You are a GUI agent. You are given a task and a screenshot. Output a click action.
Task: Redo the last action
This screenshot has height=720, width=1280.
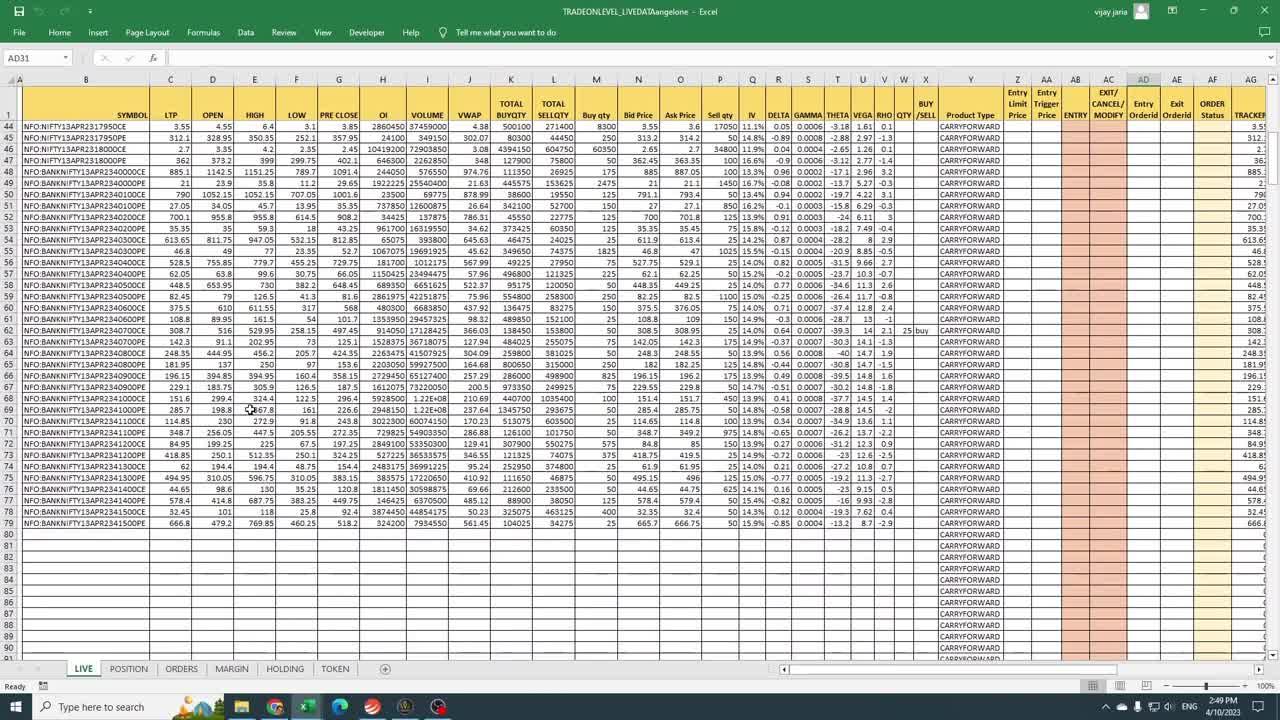pyautogui.click(x=65, y=11)
